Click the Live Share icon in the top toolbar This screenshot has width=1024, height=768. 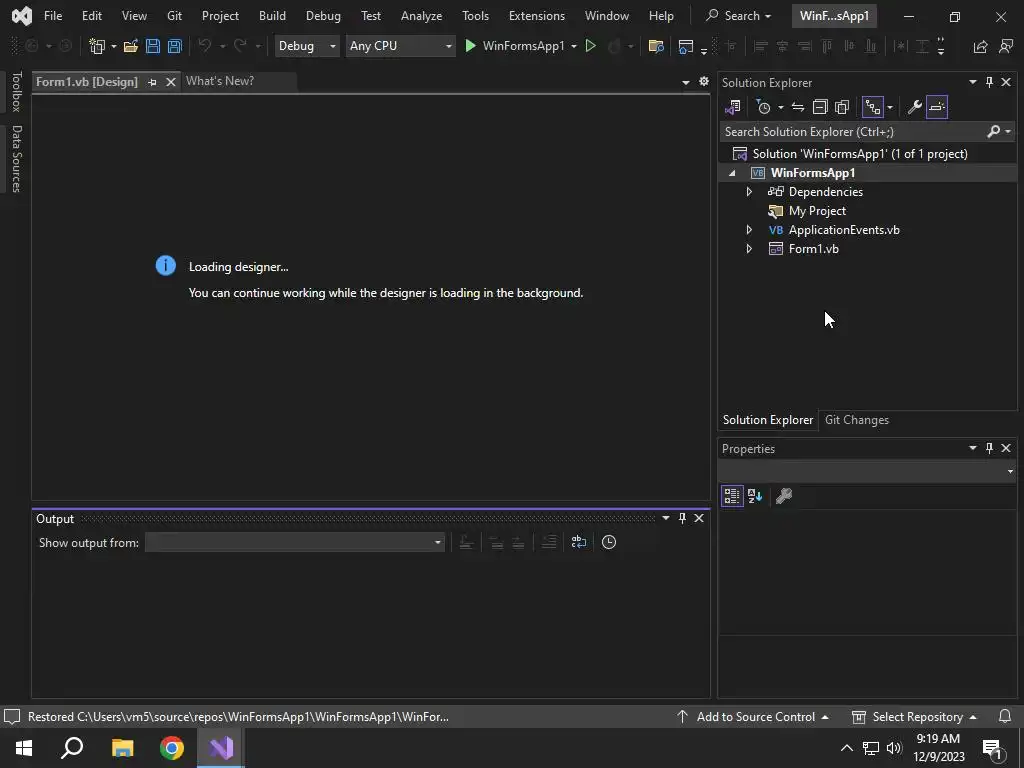pos(980,46)
